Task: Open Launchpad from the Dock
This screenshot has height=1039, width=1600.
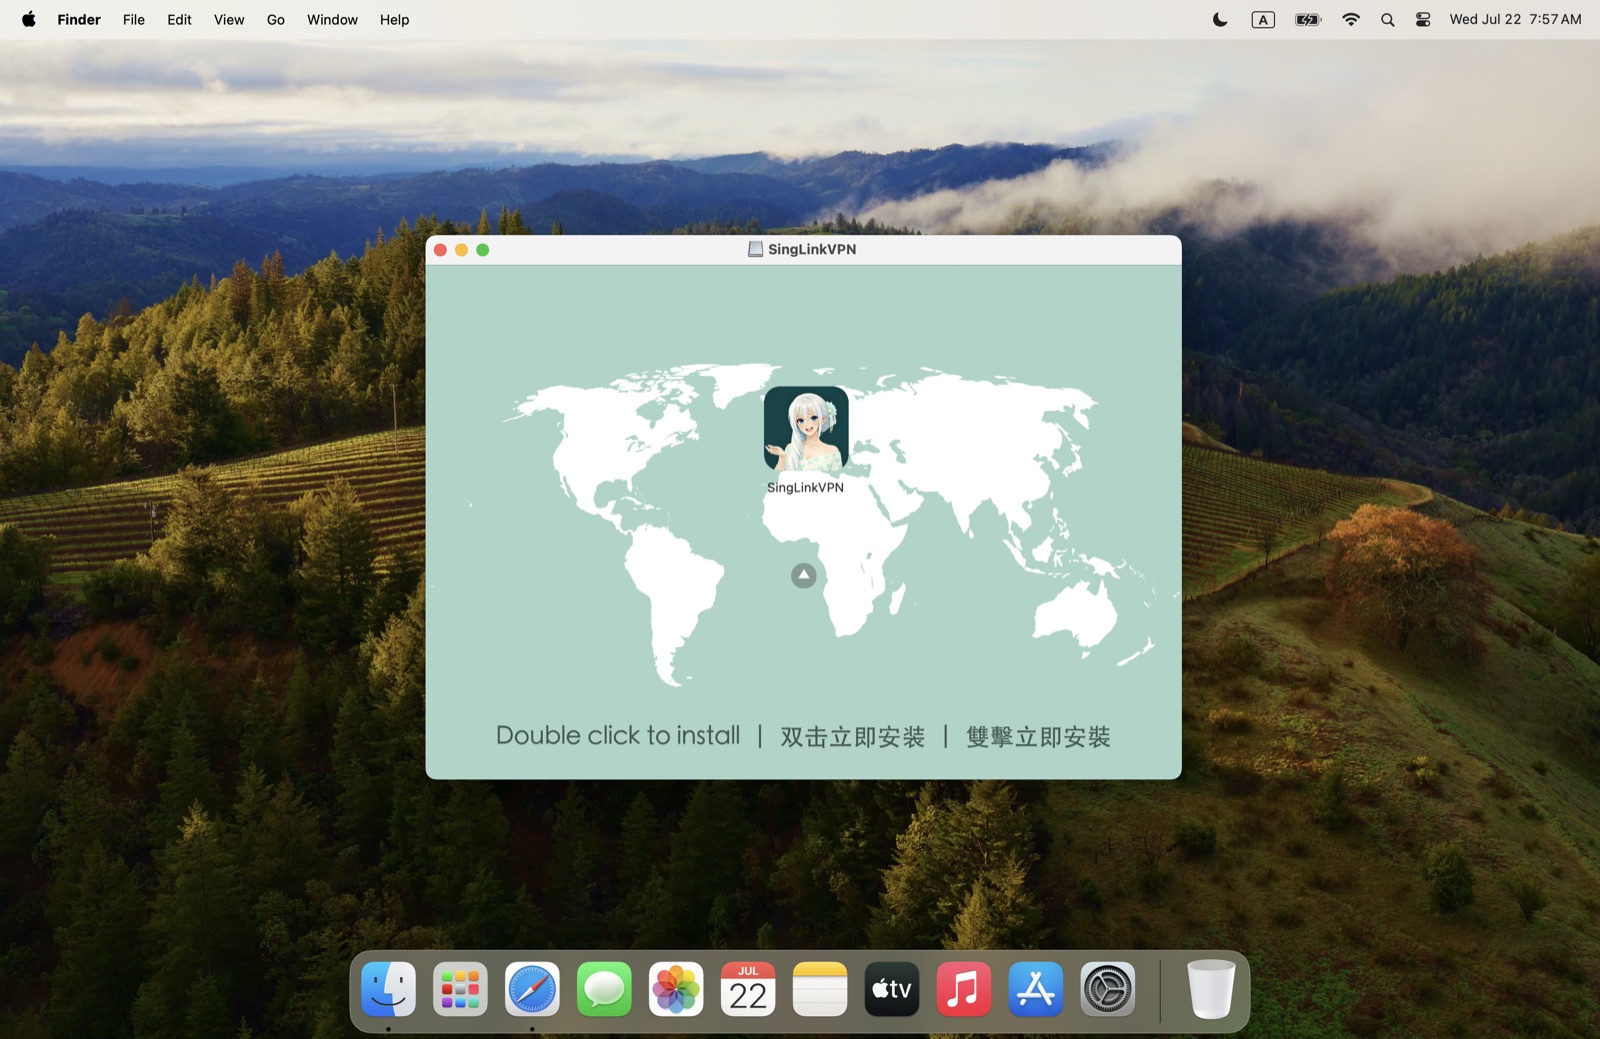Action: [460, 989]
